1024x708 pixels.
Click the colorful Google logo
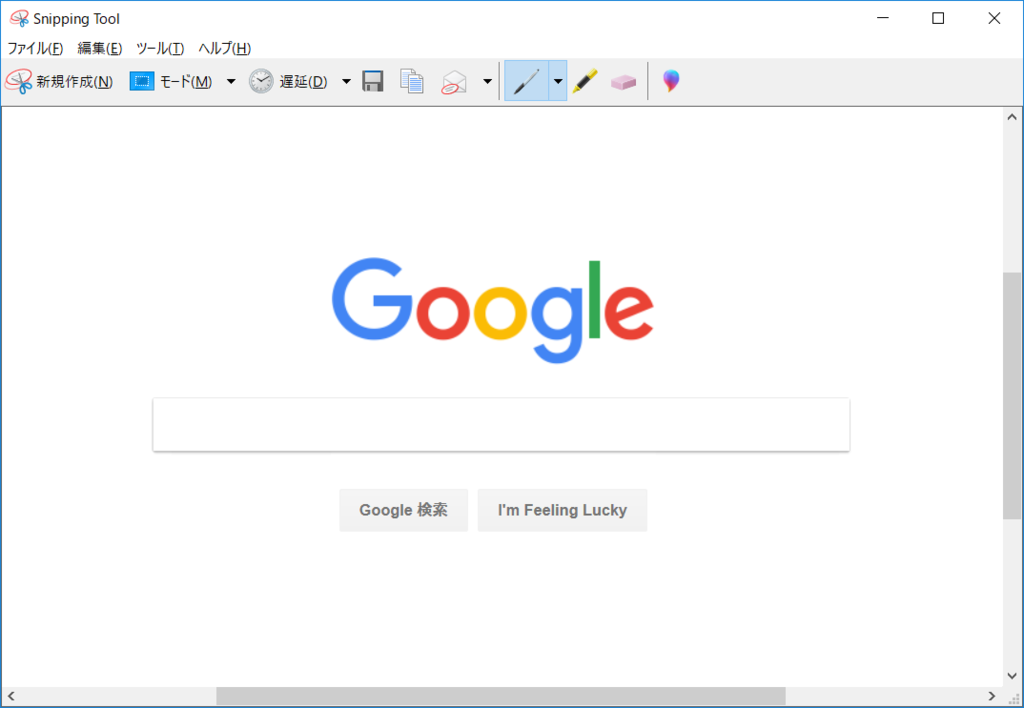tap(492, 310)
